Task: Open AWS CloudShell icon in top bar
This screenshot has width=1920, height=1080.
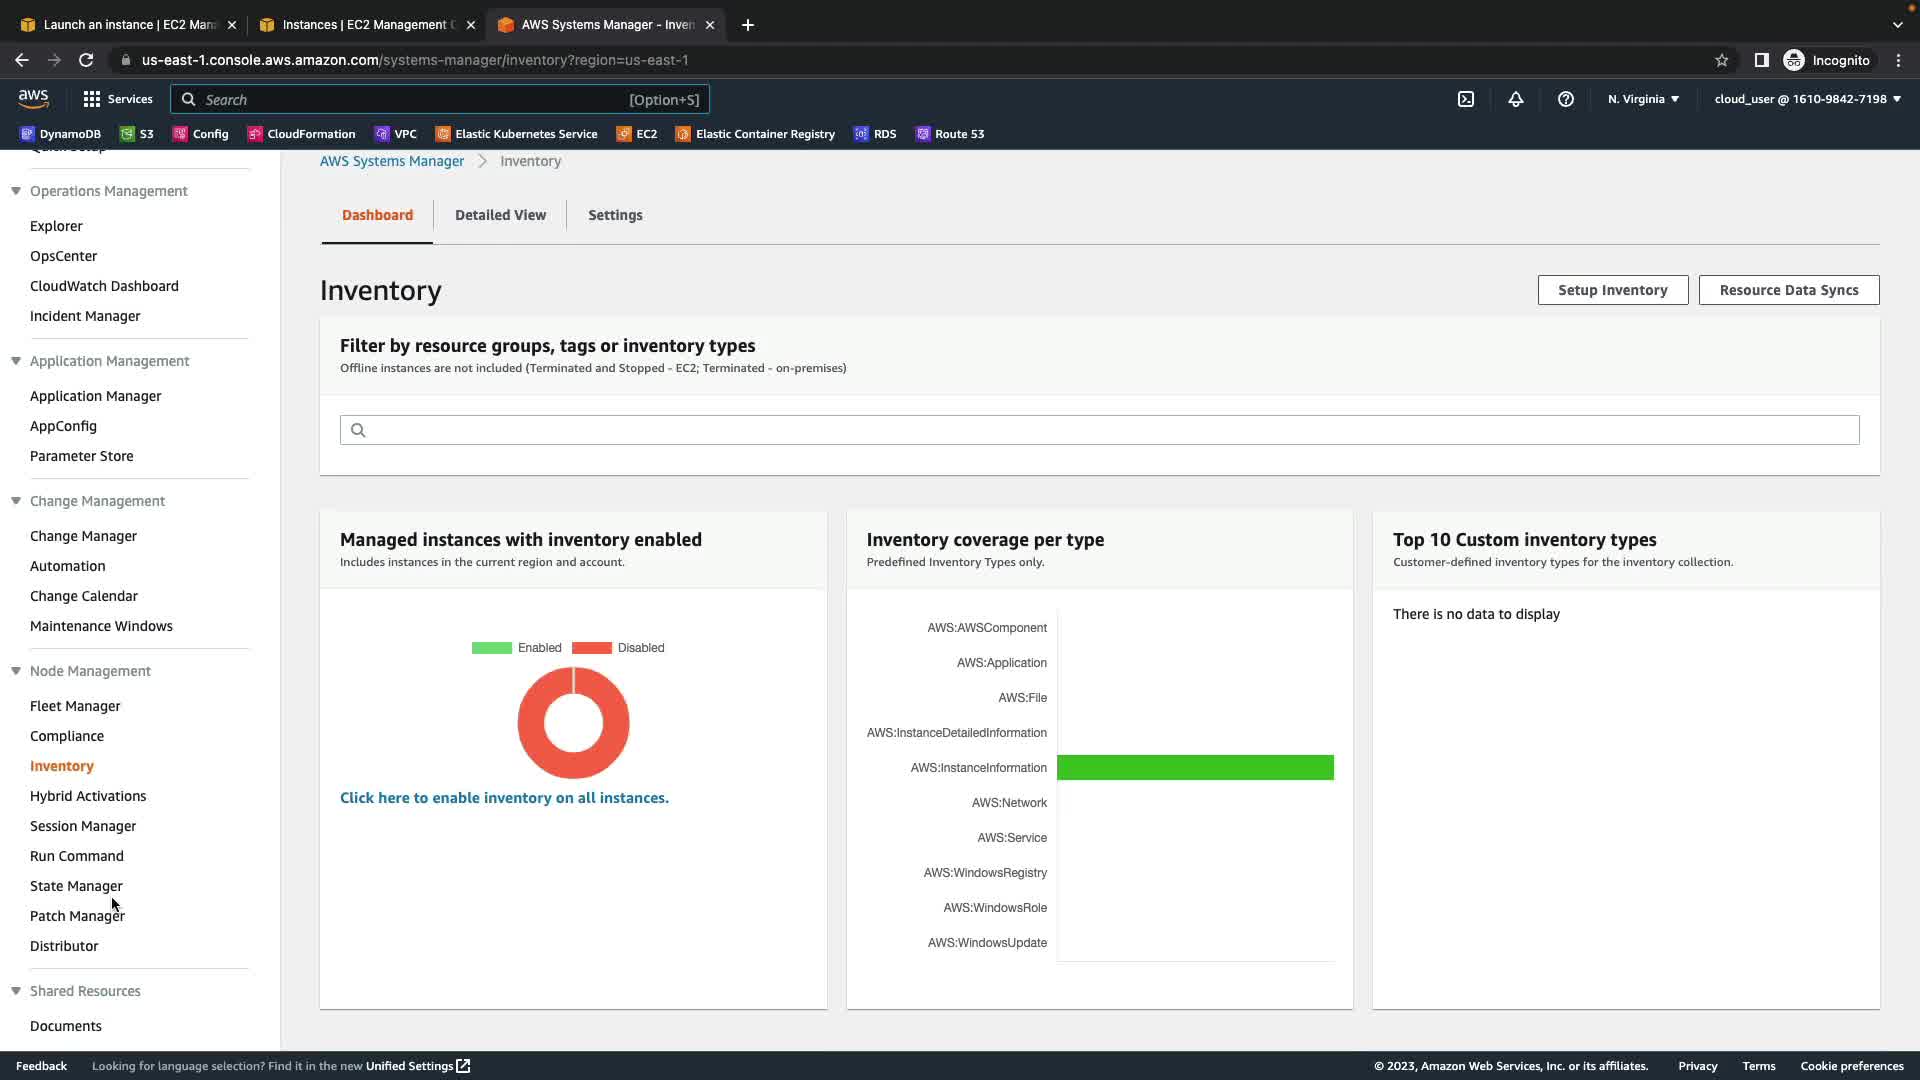Action: (1466, 99)
